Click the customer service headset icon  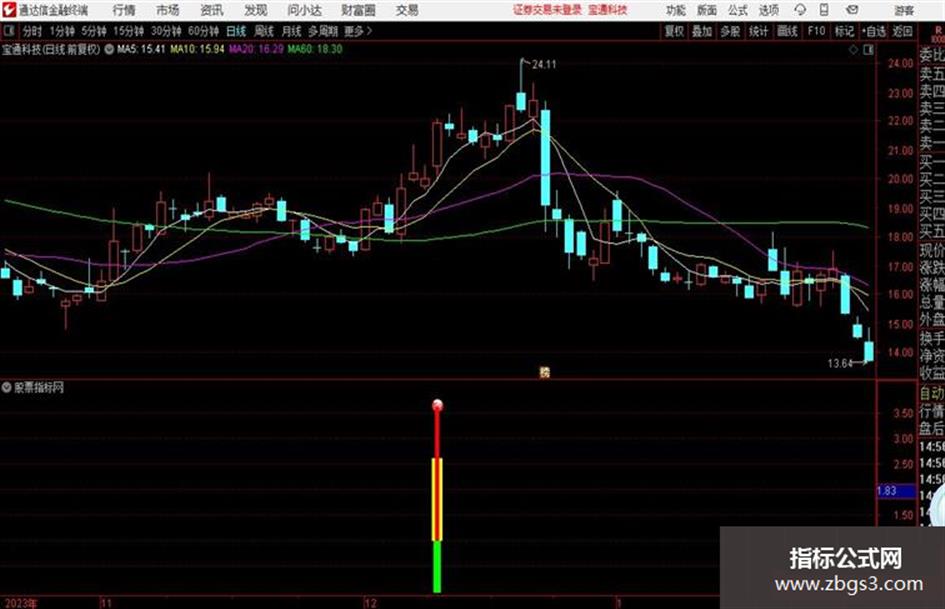coord(800,10)
